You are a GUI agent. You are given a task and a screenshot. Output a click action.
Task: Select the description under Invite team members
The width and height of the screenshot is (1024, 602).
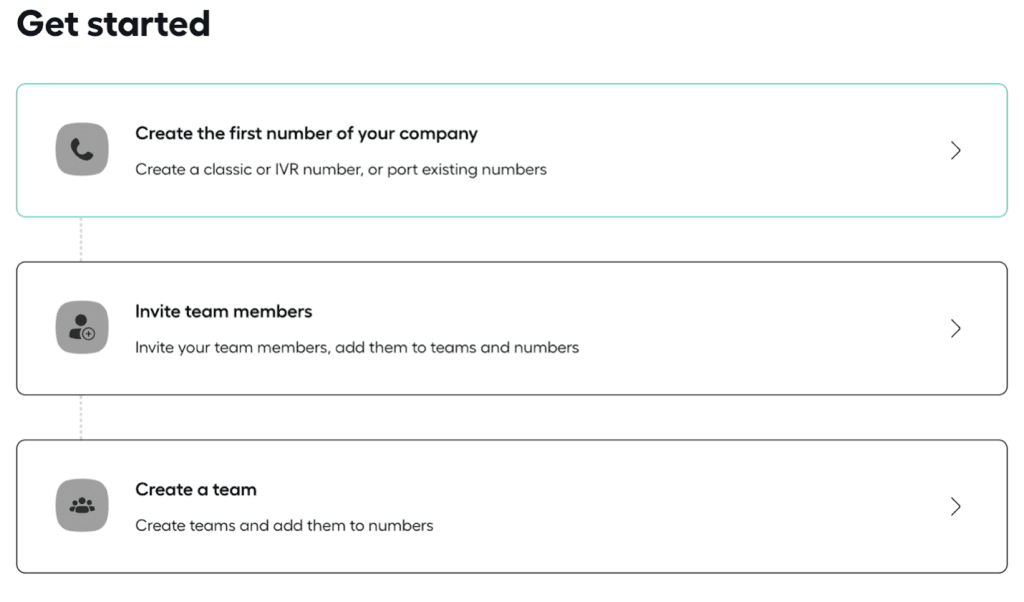(357, 347)
